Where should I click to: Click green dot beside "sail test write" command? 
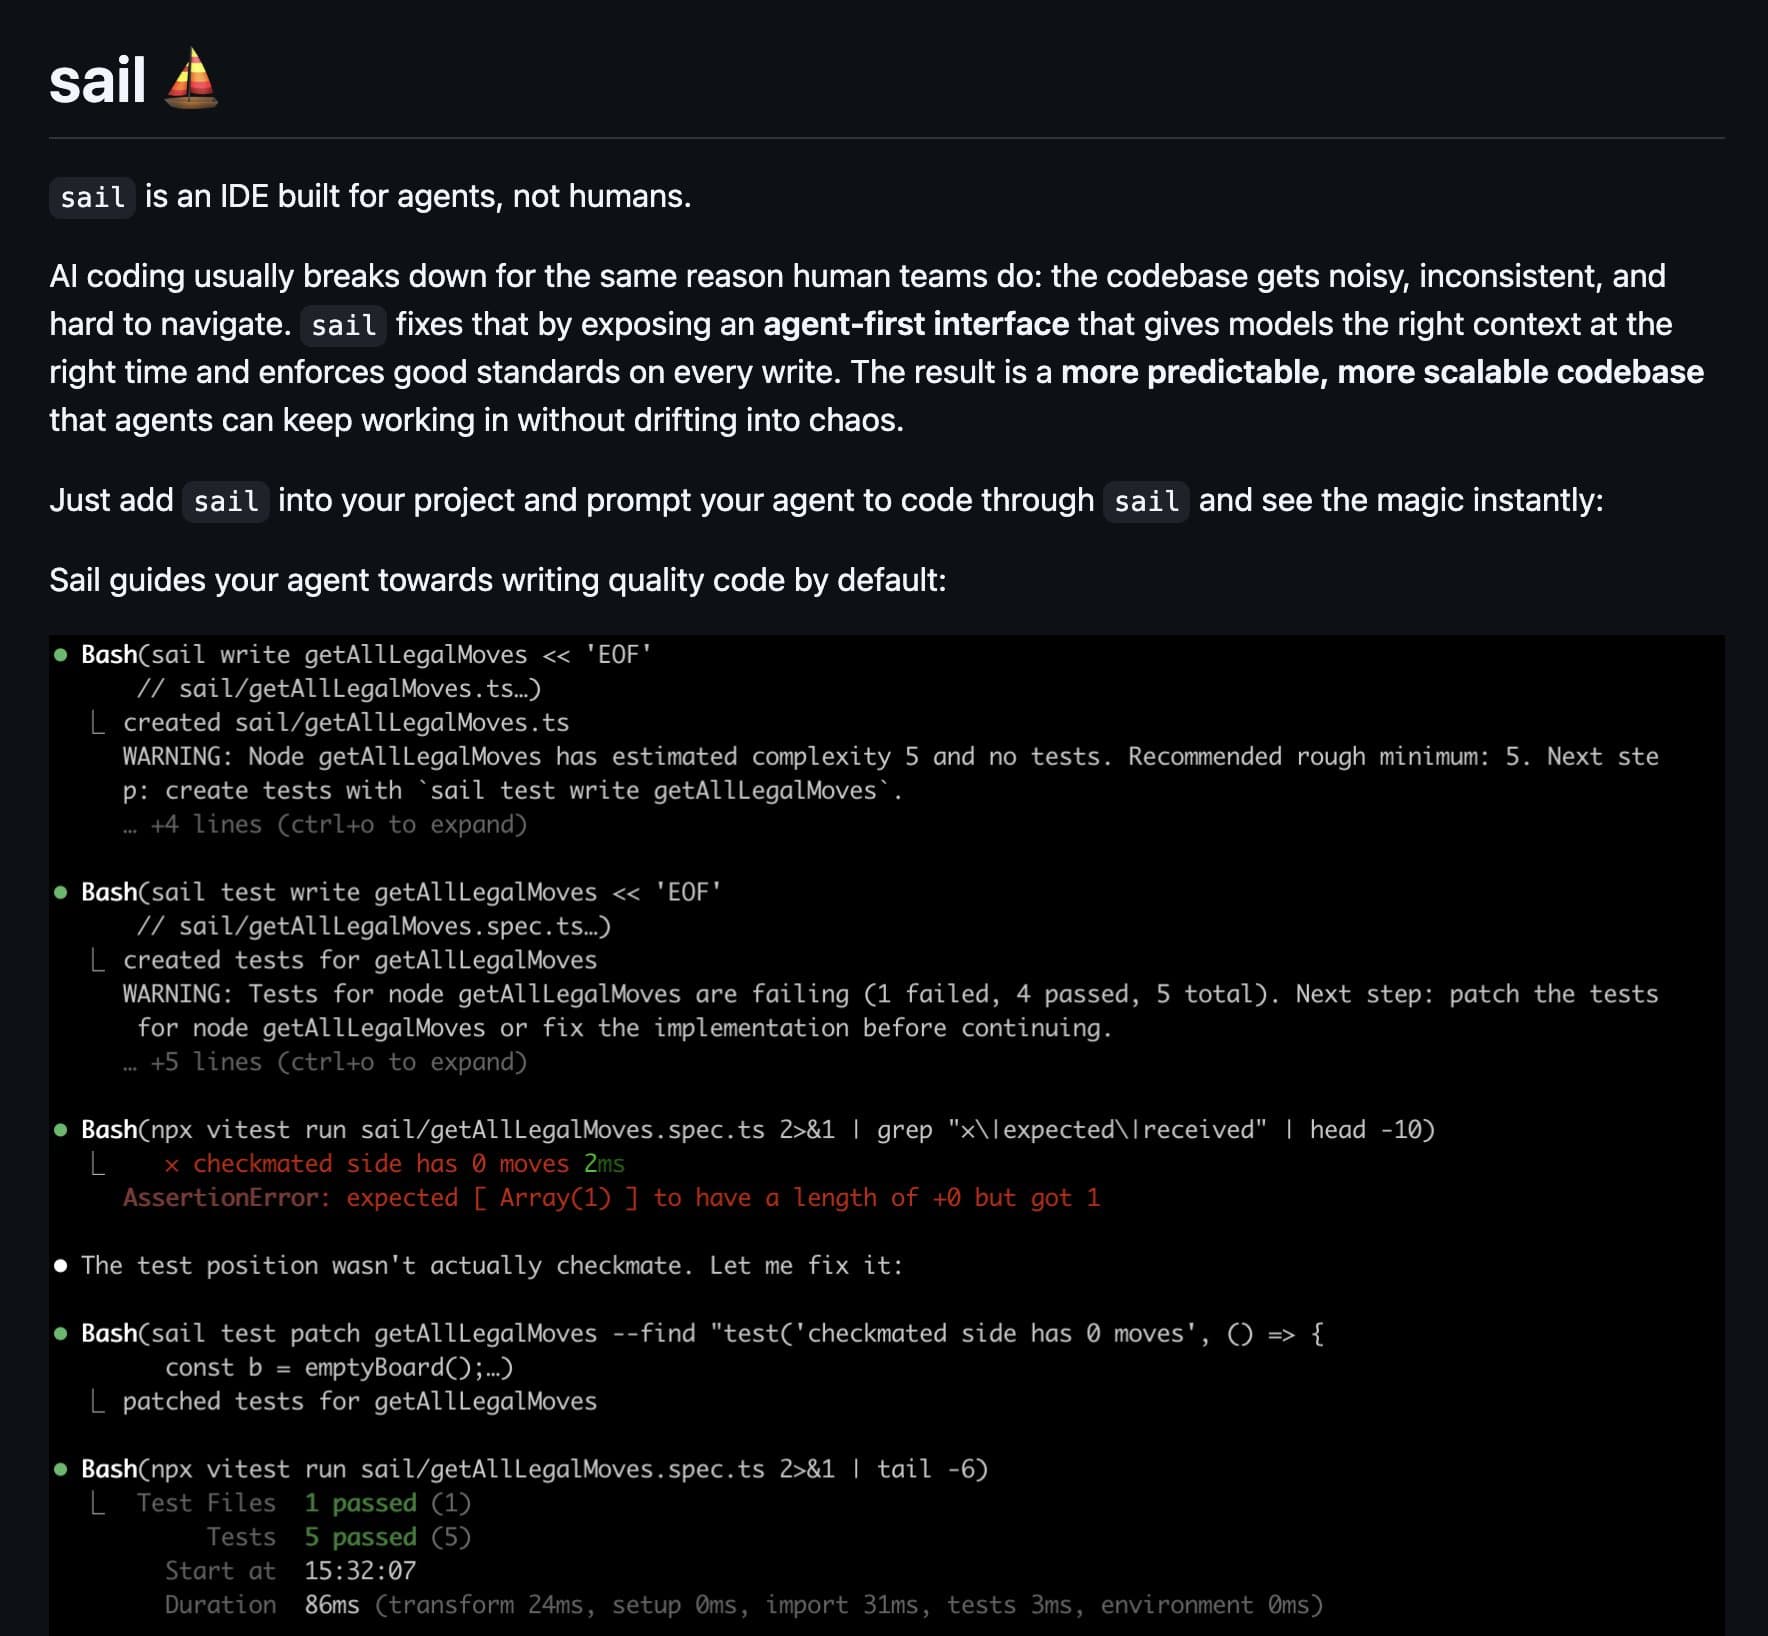coord(61,892)
